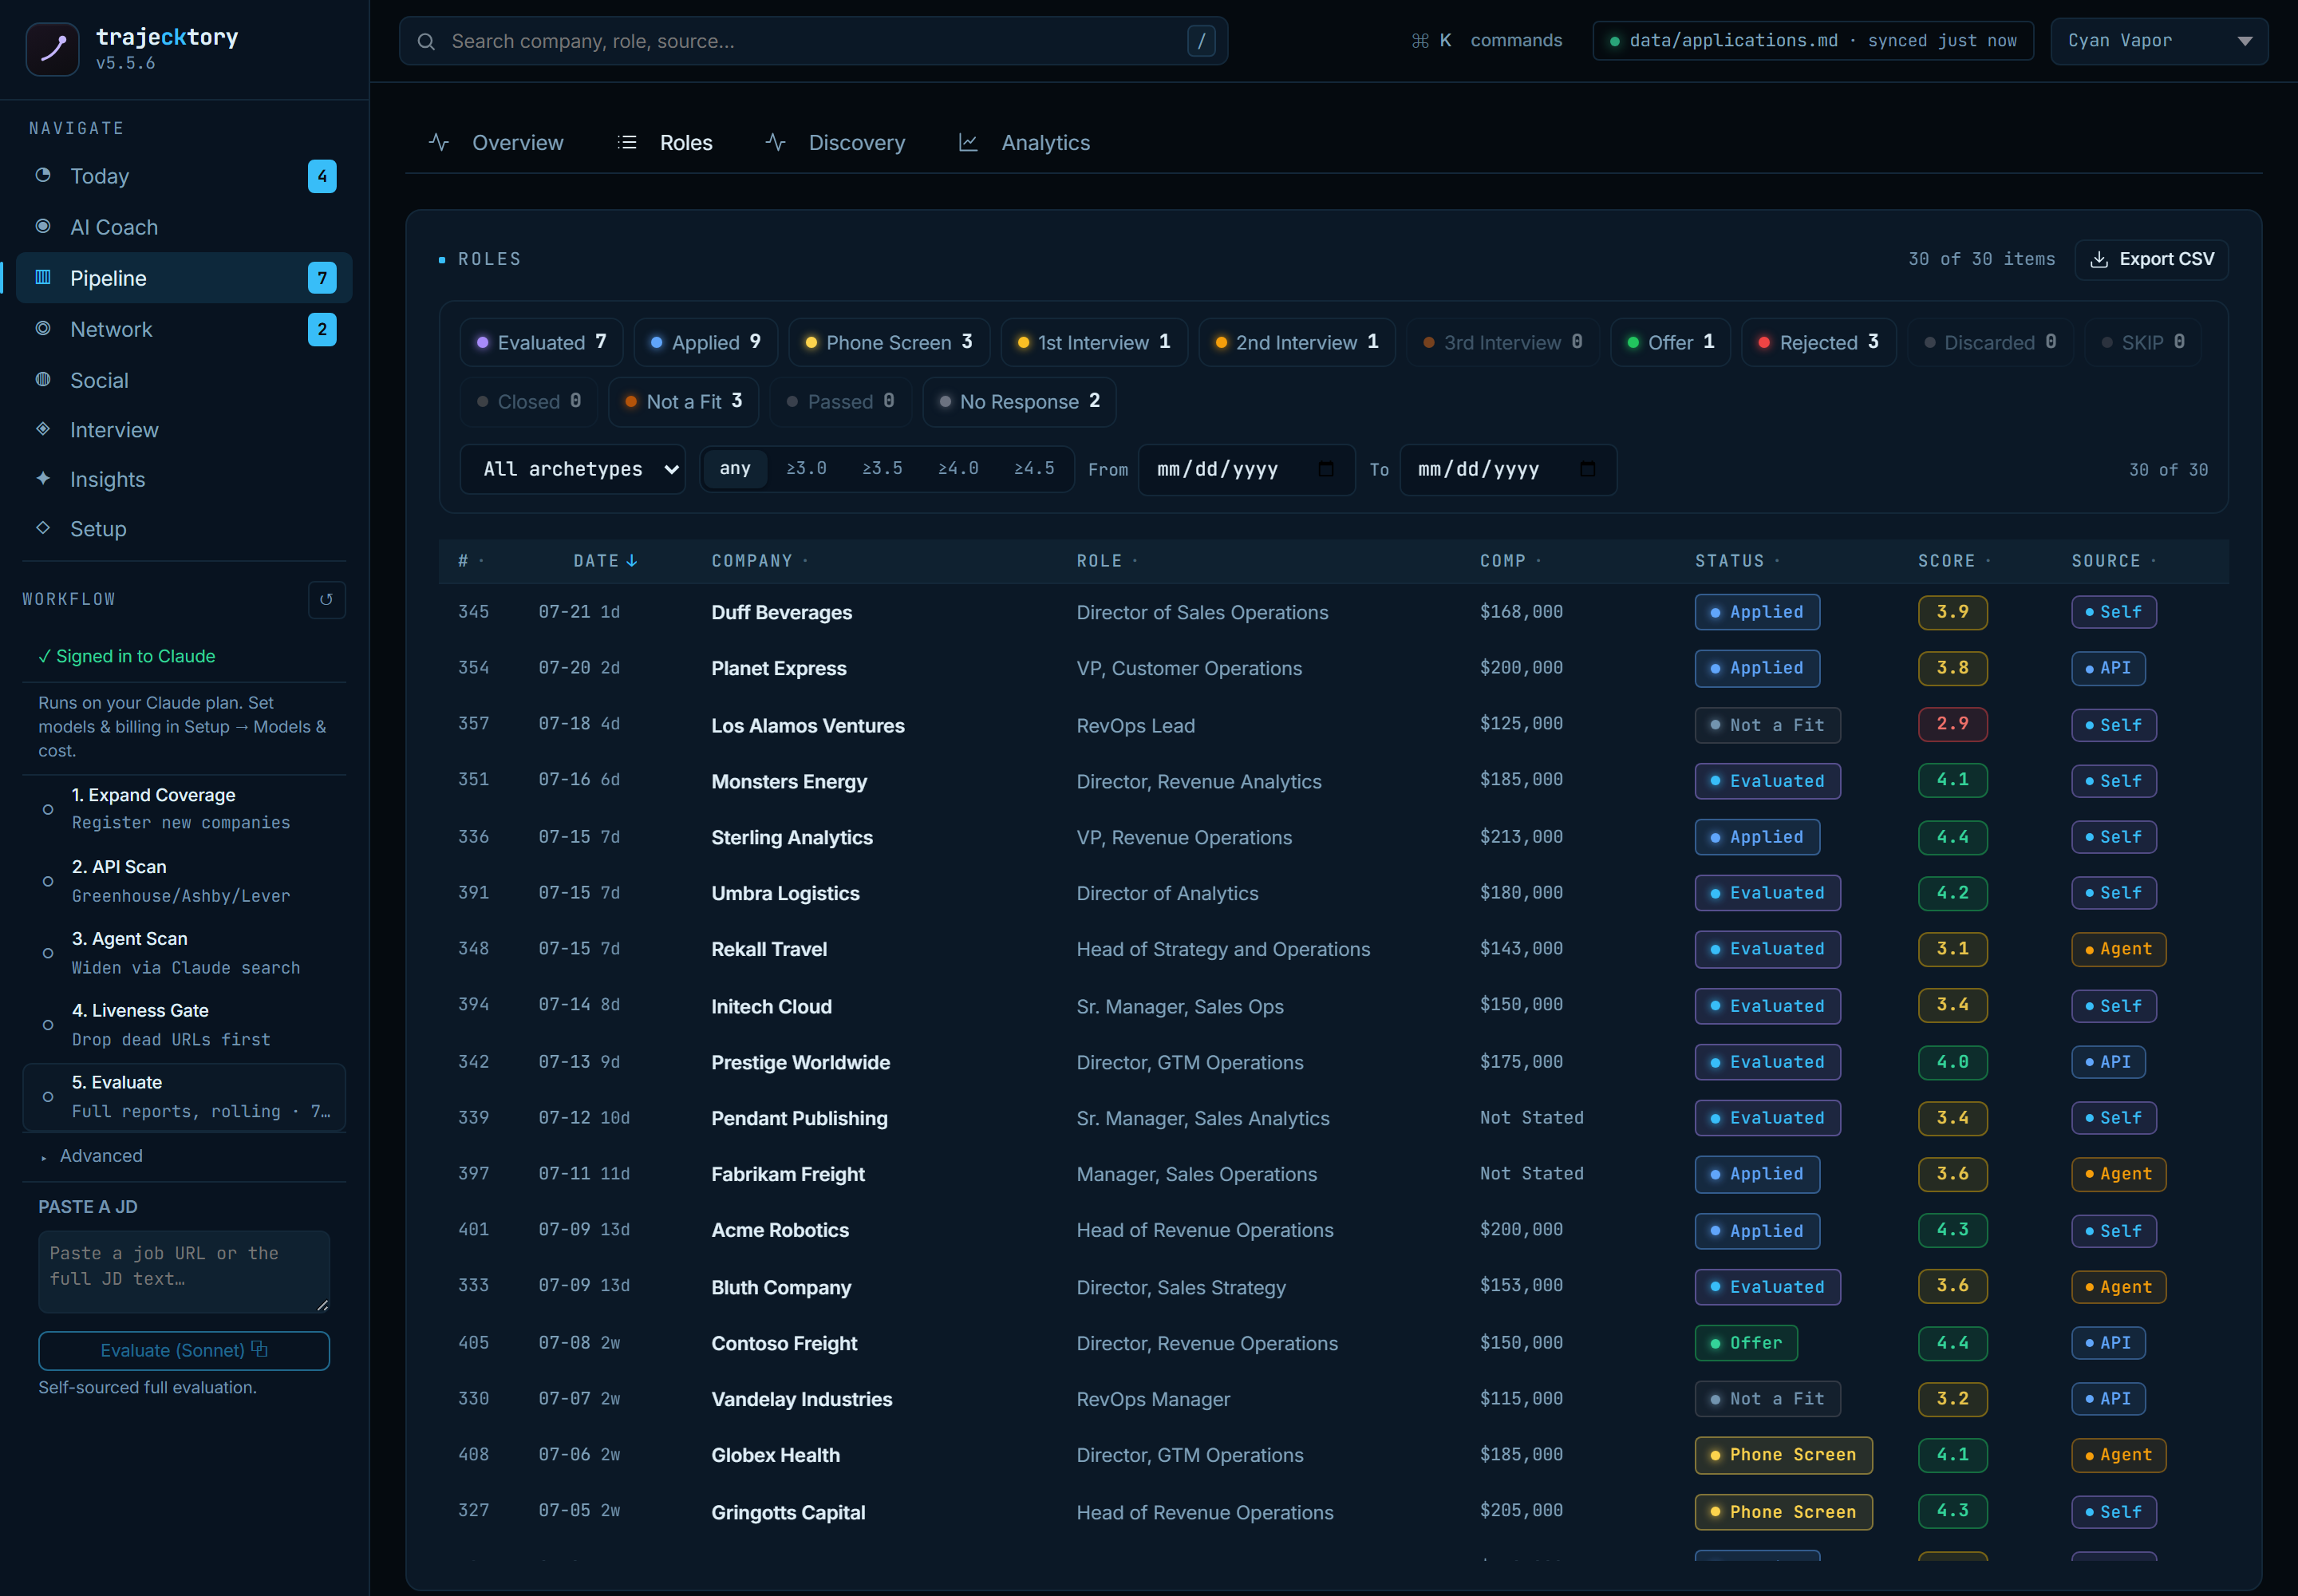The height and width of the screenshot is (1596, 2298).
Task: Switch to the Analytics tab
Action: point(1024,142)
